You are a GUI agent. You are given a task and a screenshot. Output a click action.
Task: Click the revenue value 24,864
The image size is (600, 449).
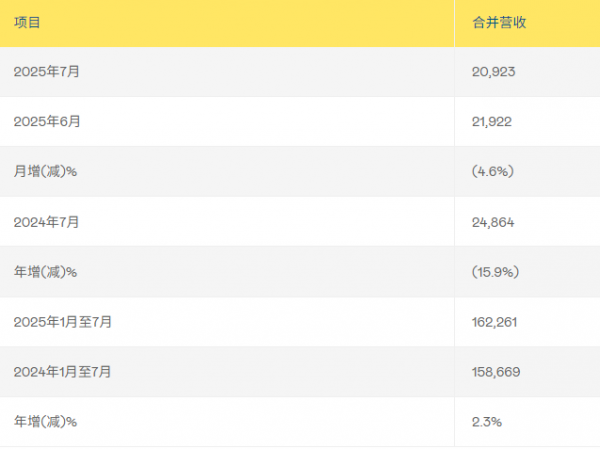(x=493, y=222)
